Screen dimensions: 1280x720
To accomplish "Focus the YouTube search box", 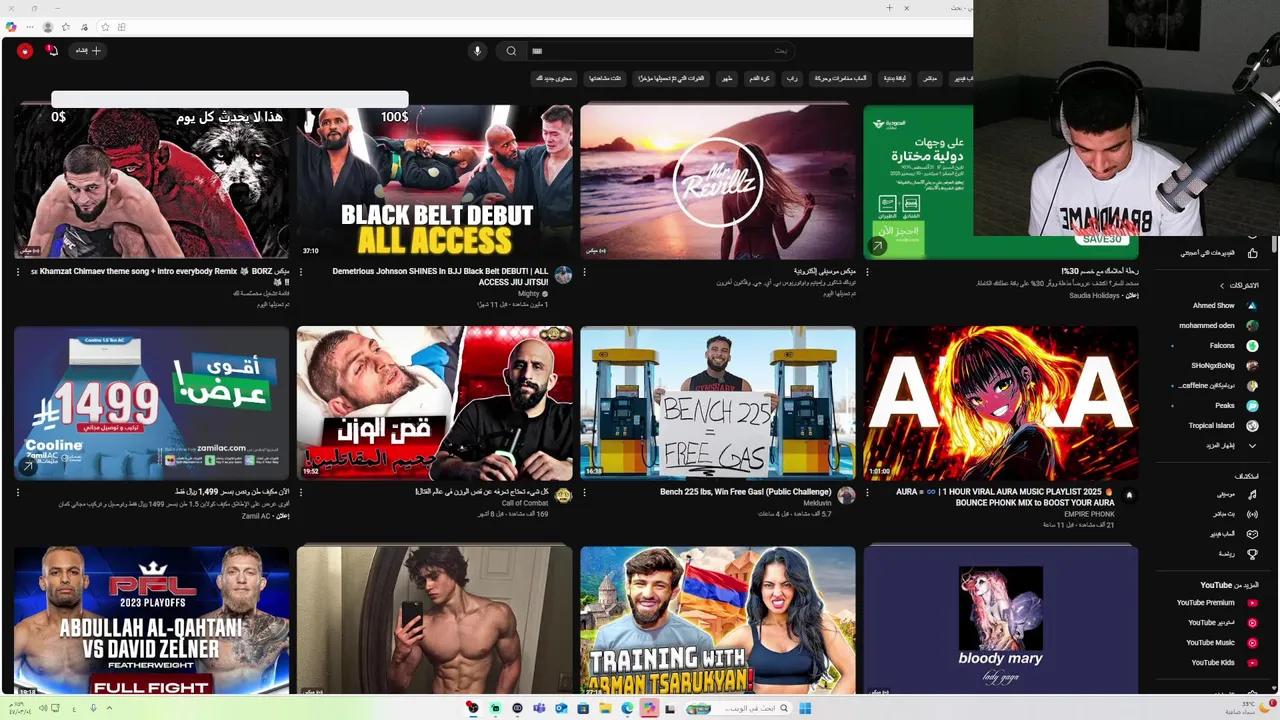I will (x=660, y=51).
